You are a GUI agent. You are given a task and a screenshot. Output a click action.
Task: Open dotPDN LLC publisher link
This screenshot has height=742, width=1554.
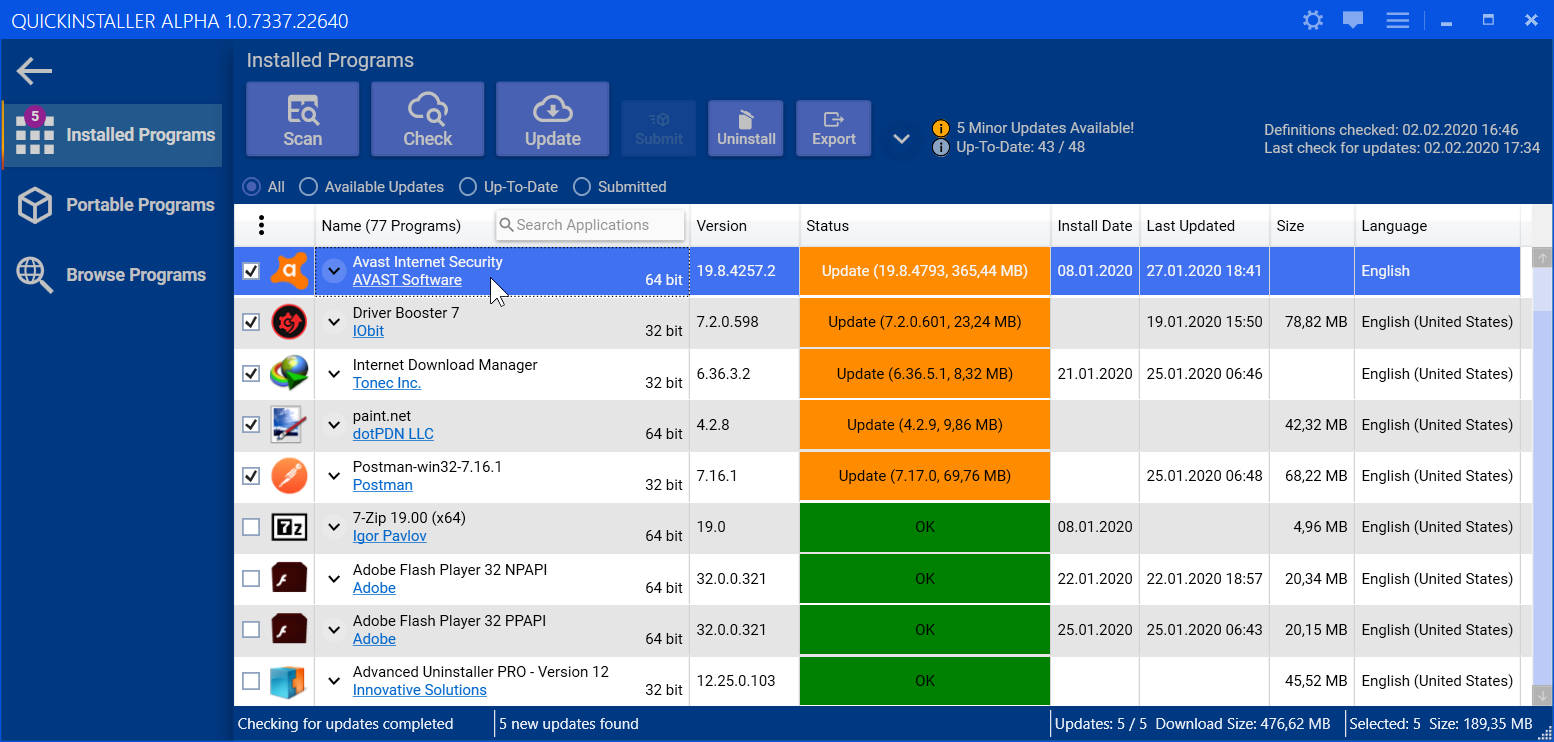(393, 434)
